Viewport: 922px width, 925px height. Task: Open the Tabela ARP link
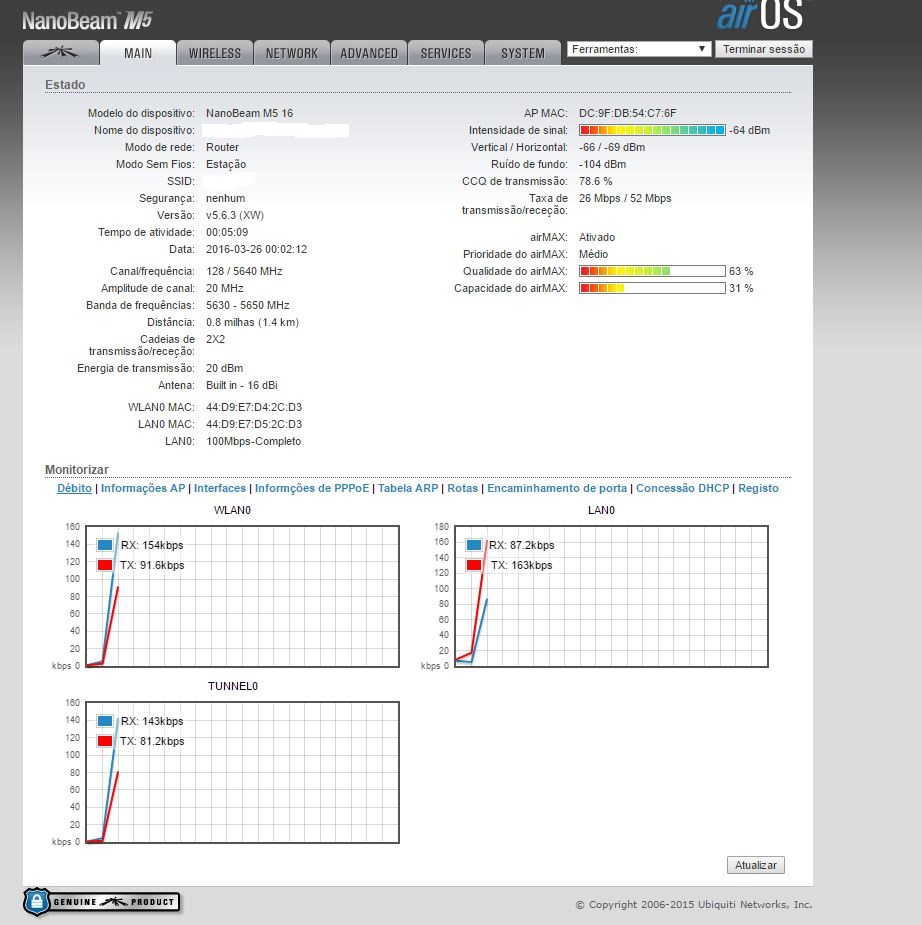[x=408, y=488]
